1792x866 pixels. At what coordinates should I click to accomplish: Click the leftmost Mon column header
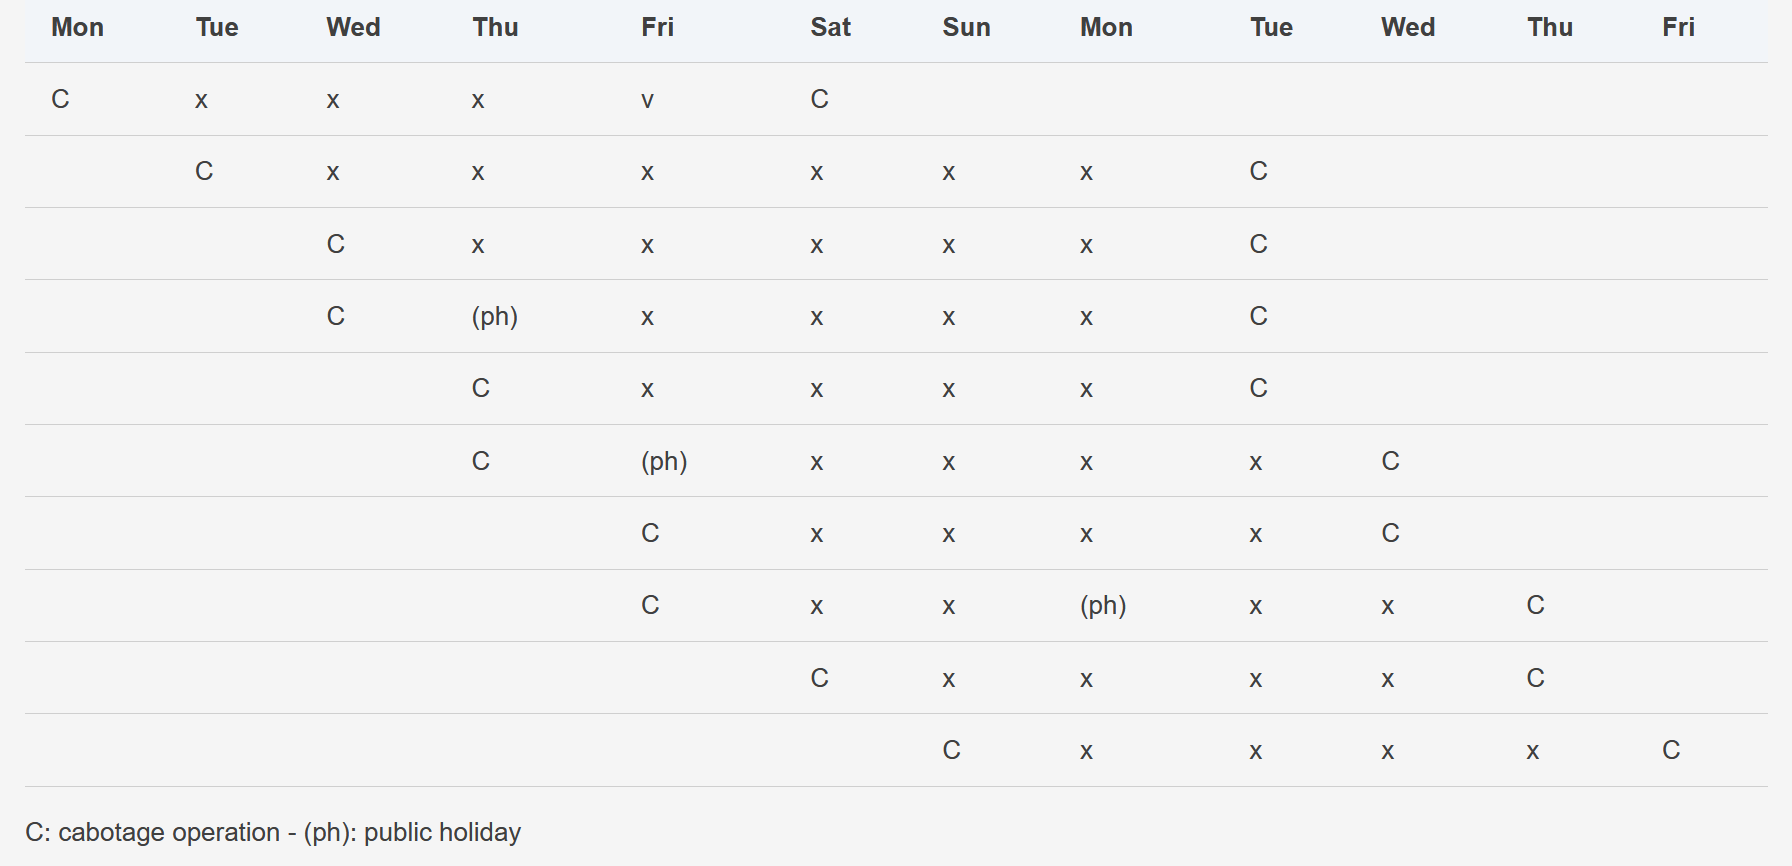pos(77,27)
